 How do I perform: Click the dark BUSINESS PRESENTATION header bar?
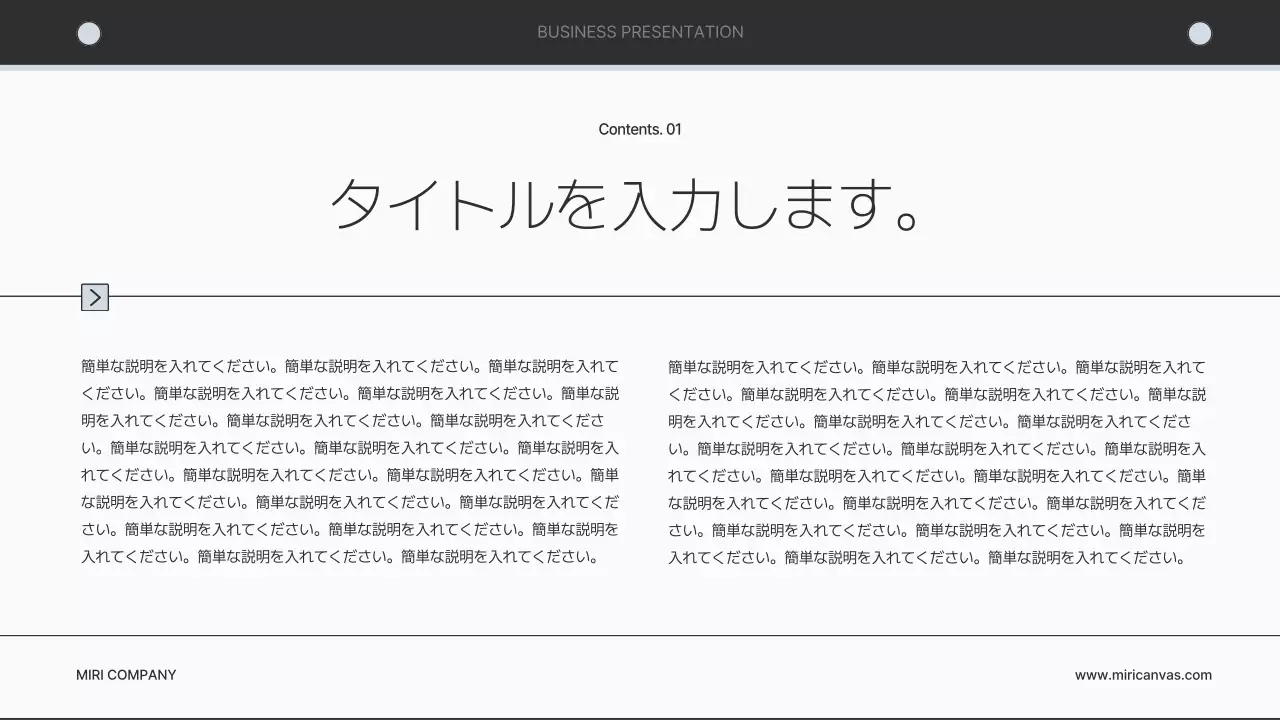tap(300, 30)
